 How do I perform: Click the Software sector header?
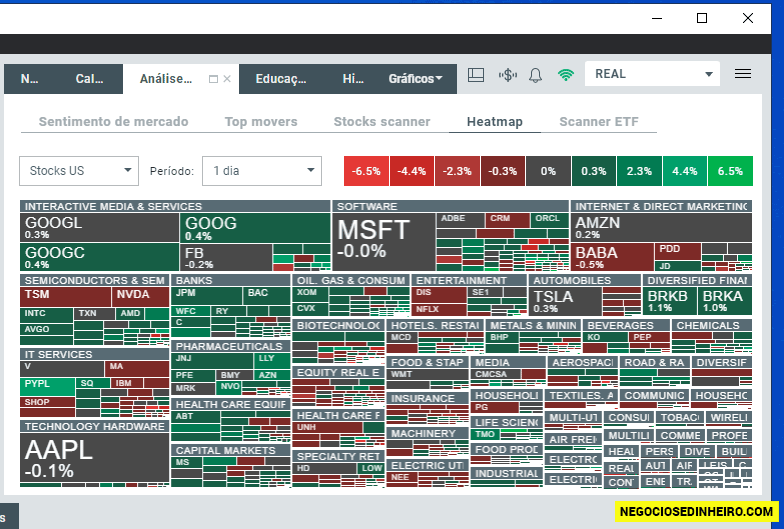450,206
